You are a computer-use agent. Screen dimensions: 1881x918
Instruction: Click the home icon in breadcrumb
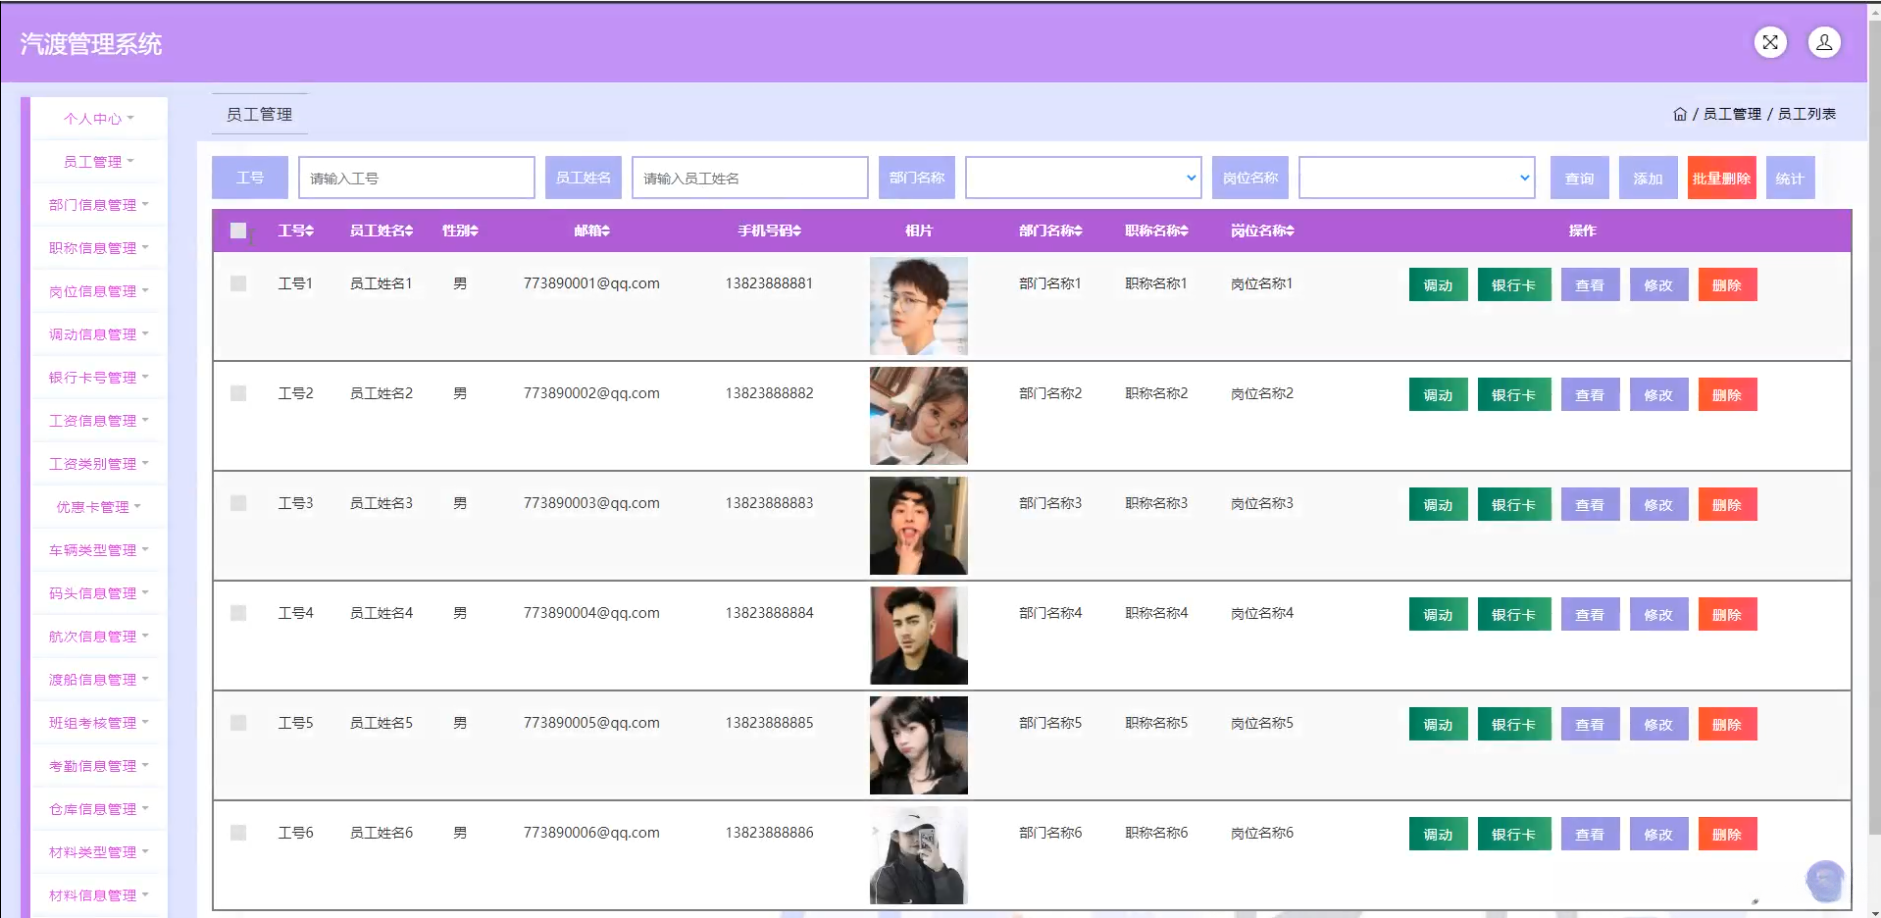pos(1680,114)
